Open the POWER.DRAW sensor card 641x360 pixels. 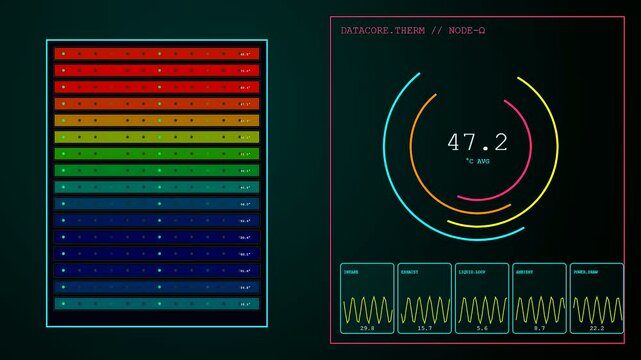(x=597, y=298)
